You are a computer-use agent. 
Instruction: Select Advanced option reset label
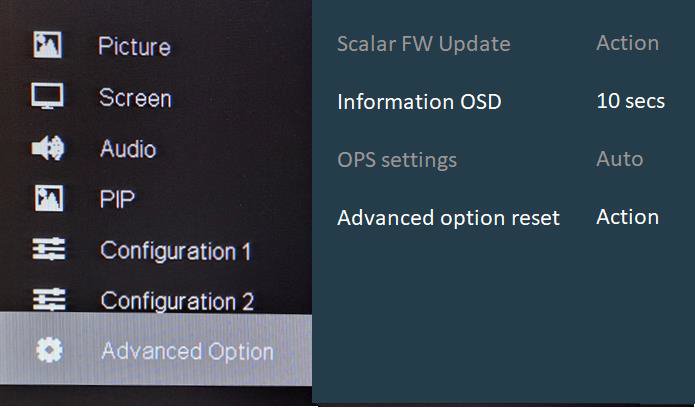pyautogui.click(x=448, y=218)
